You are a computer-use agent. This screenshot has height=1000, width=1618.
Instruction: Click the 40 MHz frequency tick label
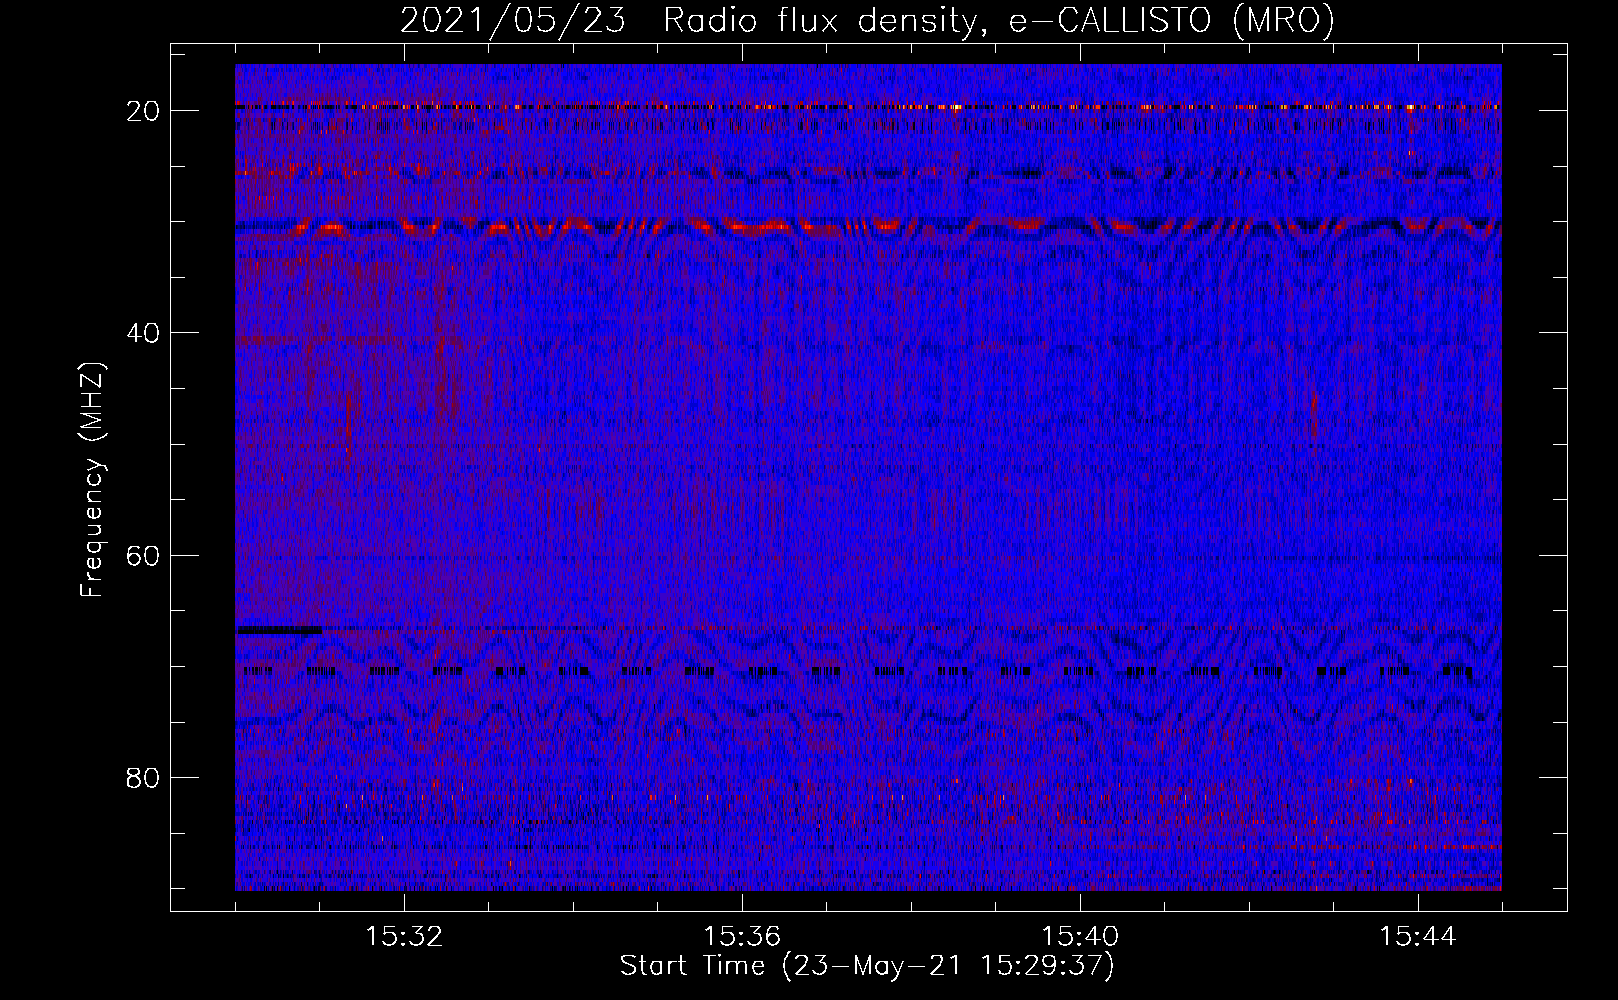pos(144,332)
